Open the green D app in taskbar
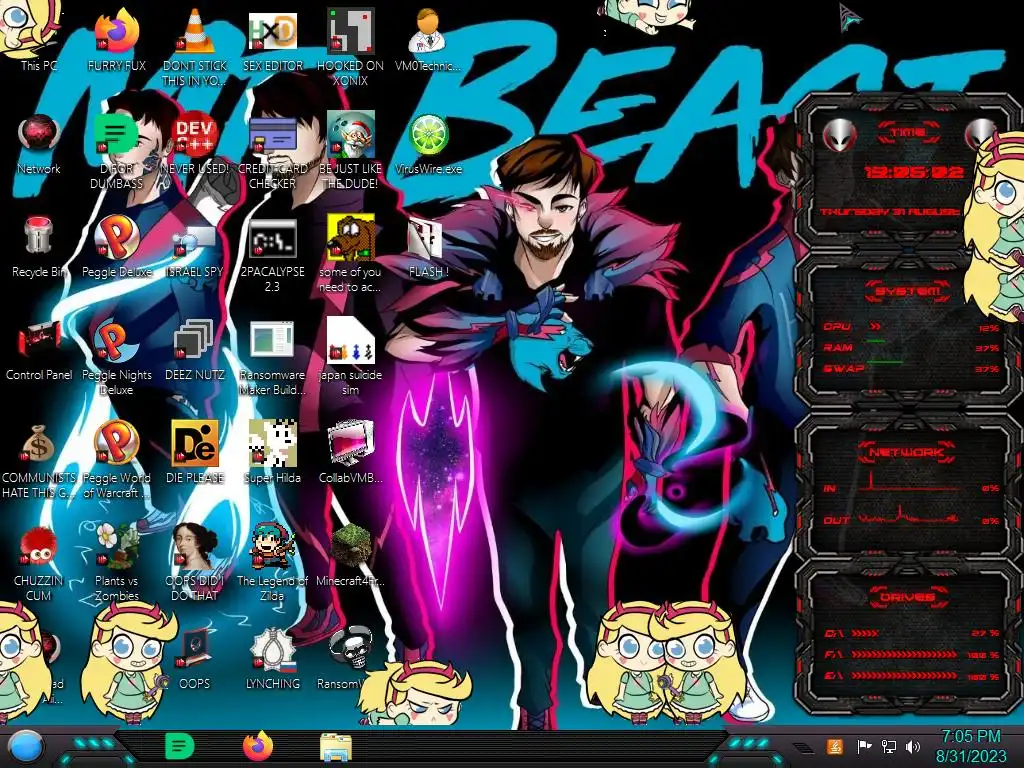Viewport: 1024px width, 768px height. (x=180, y=746)
